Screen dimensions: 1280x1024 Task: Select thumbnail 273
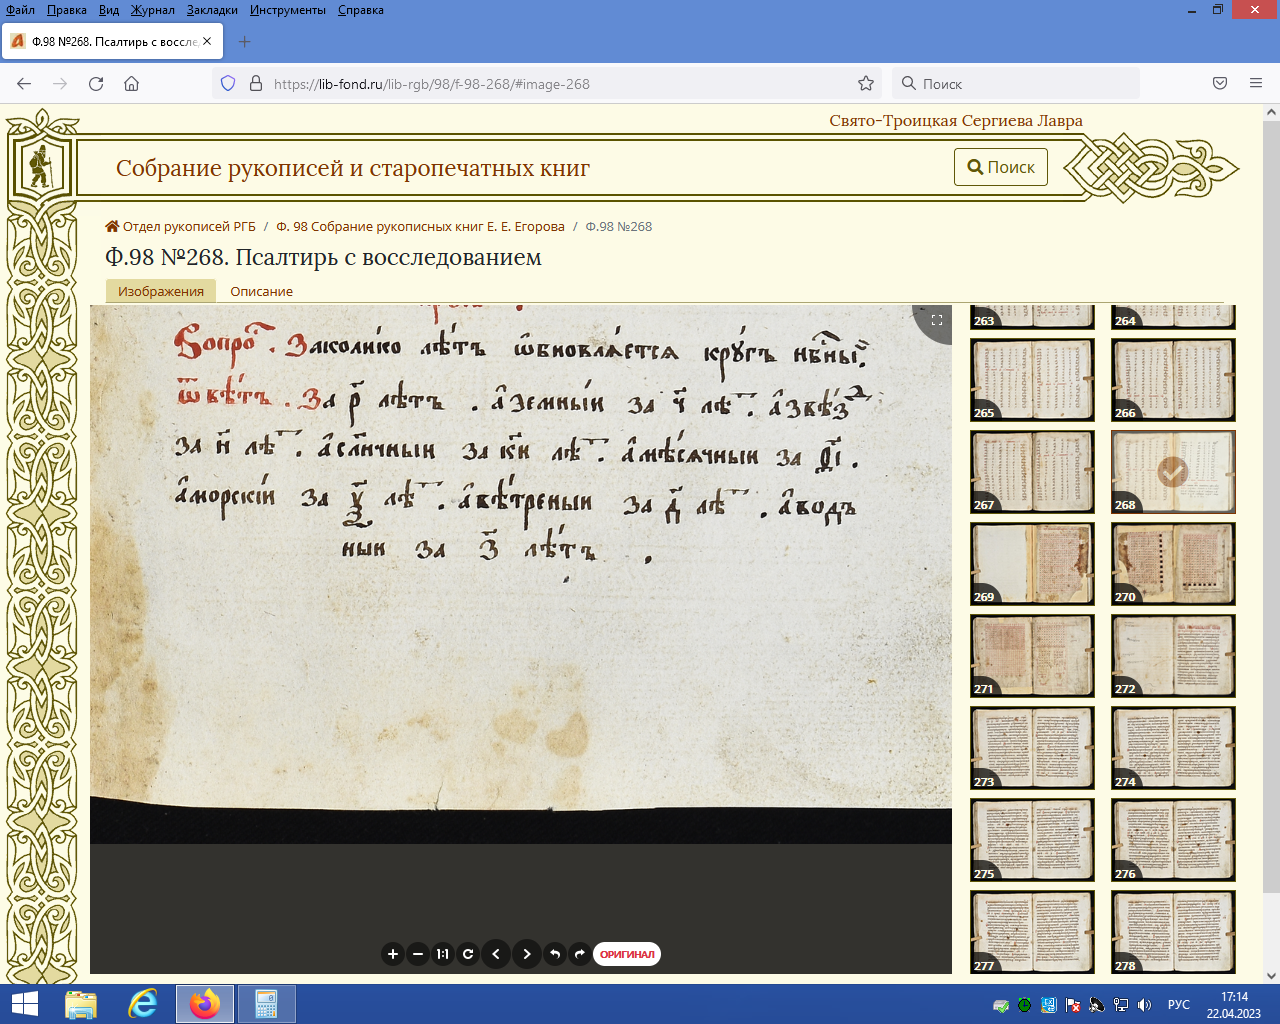1032,747
